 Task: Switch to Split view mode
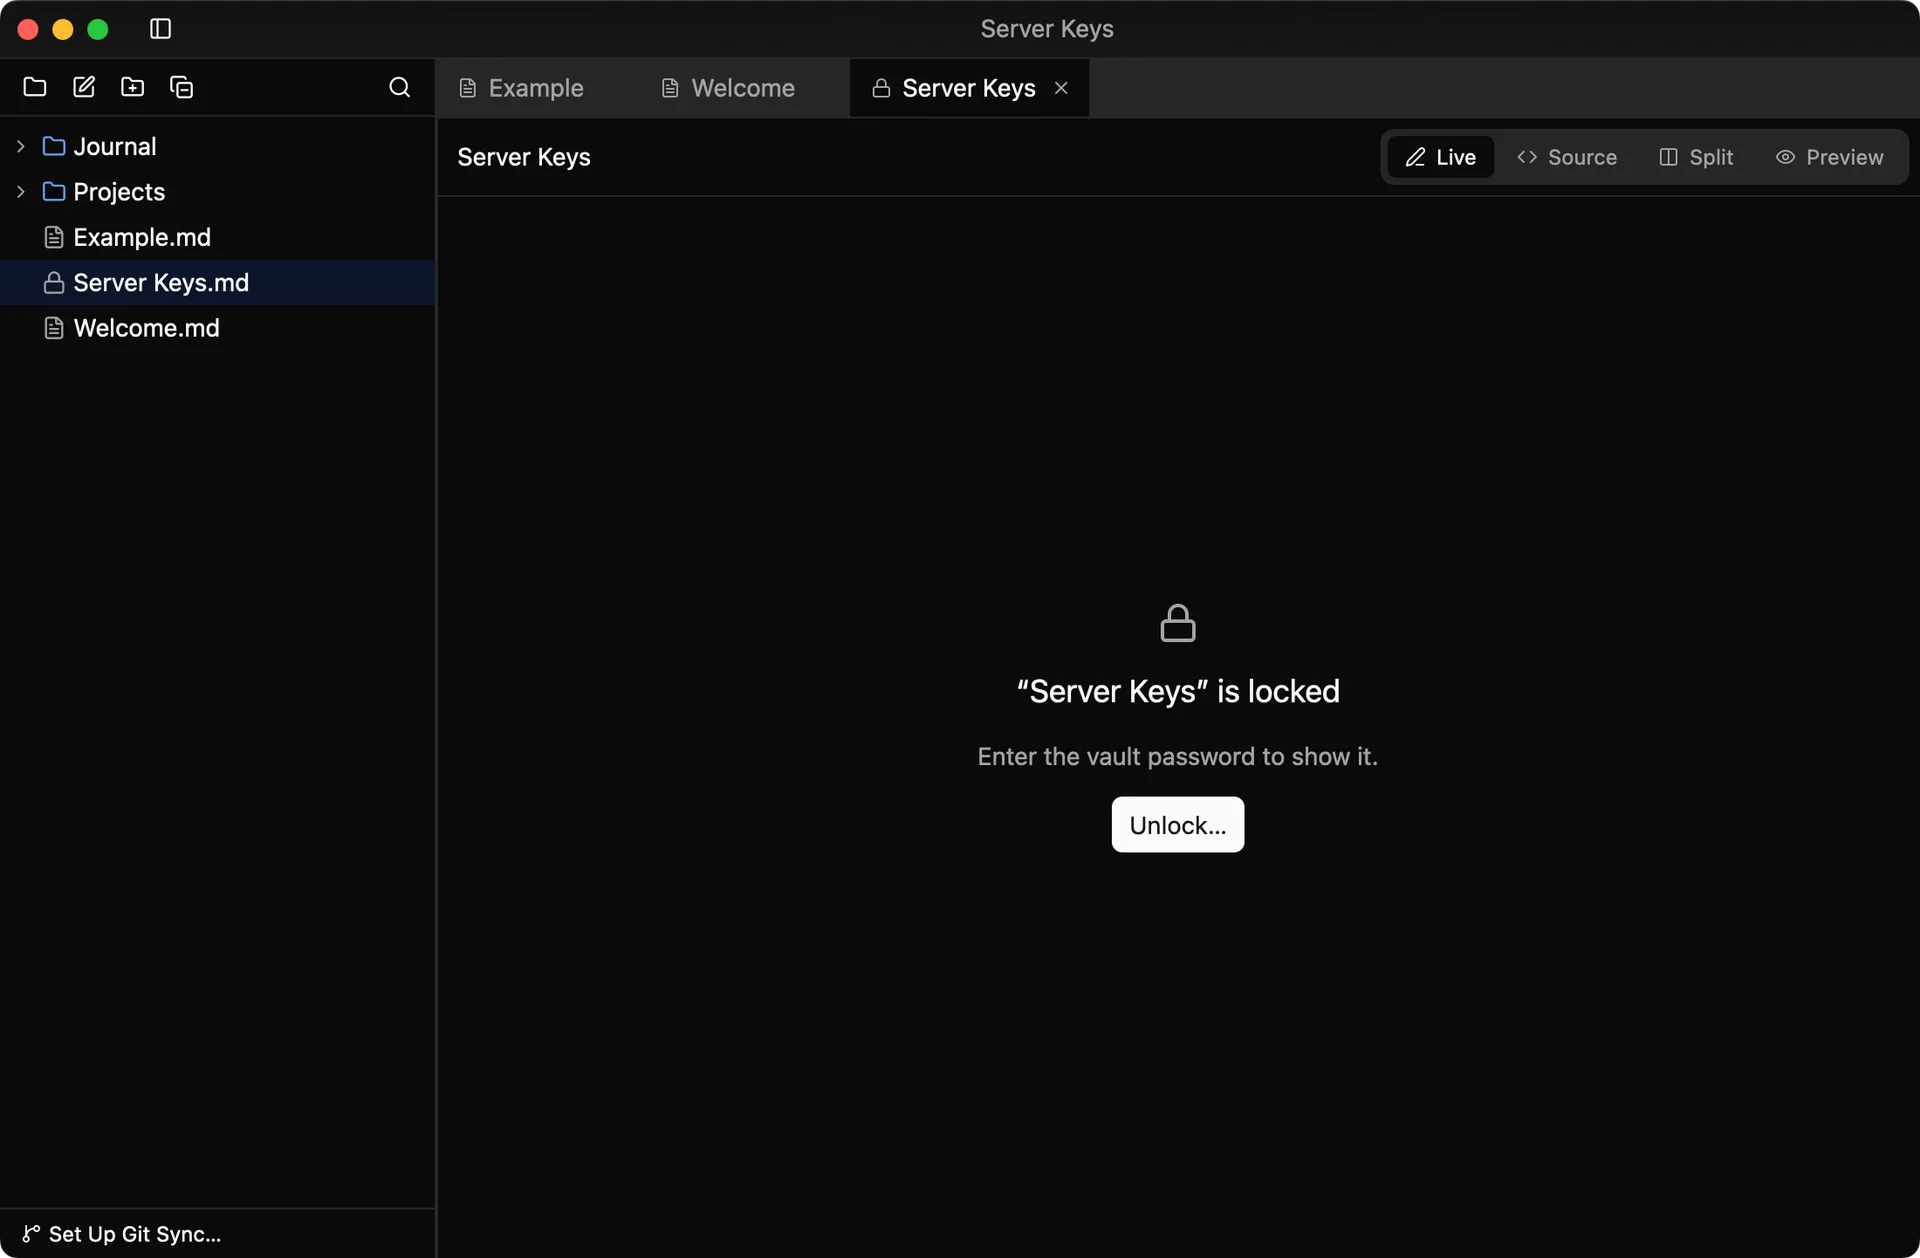coord(1696,157)
